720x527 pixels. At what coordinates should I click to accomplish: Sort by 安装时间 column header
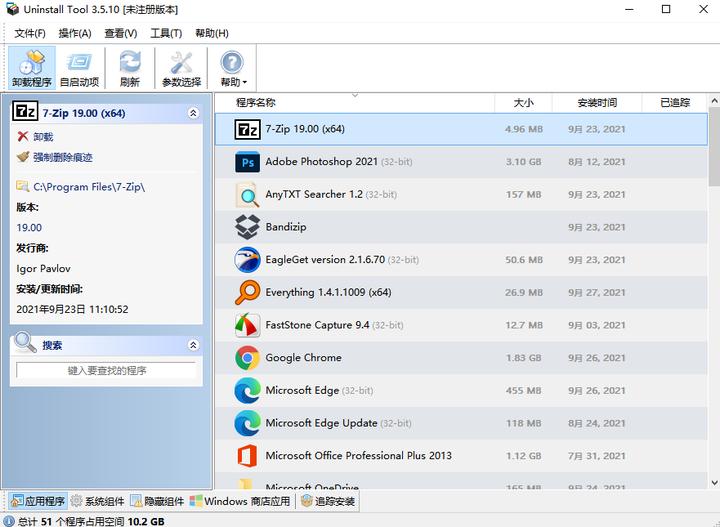tap(596, 102)
